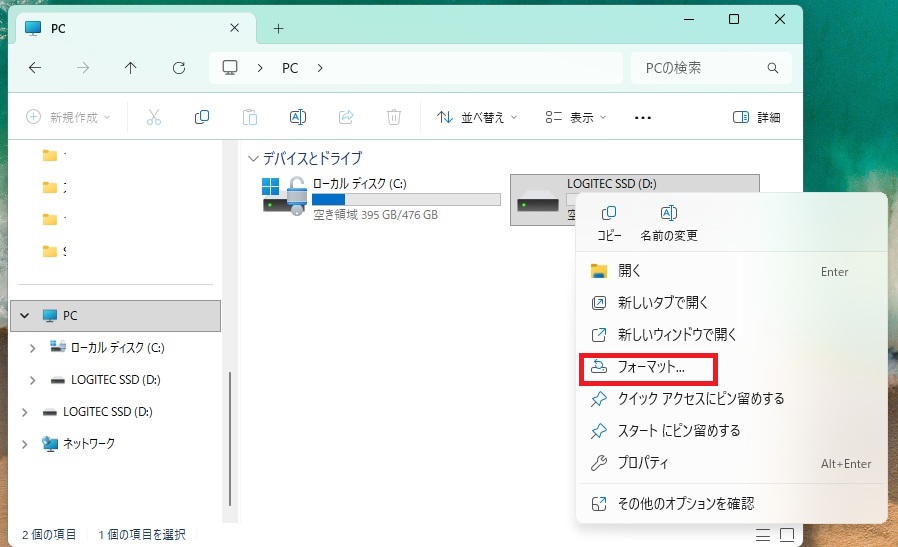Viewport: 898px width, 547px height.
Task: Click 名前の変更 icon in context menu
Action: click(669, 214)
